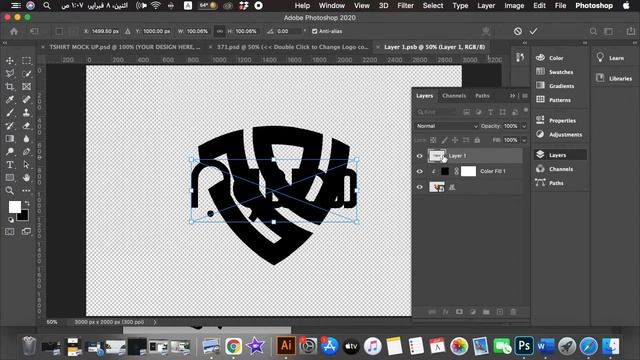Select the Blur tool
Screen dimensions: 640x360
27,139
